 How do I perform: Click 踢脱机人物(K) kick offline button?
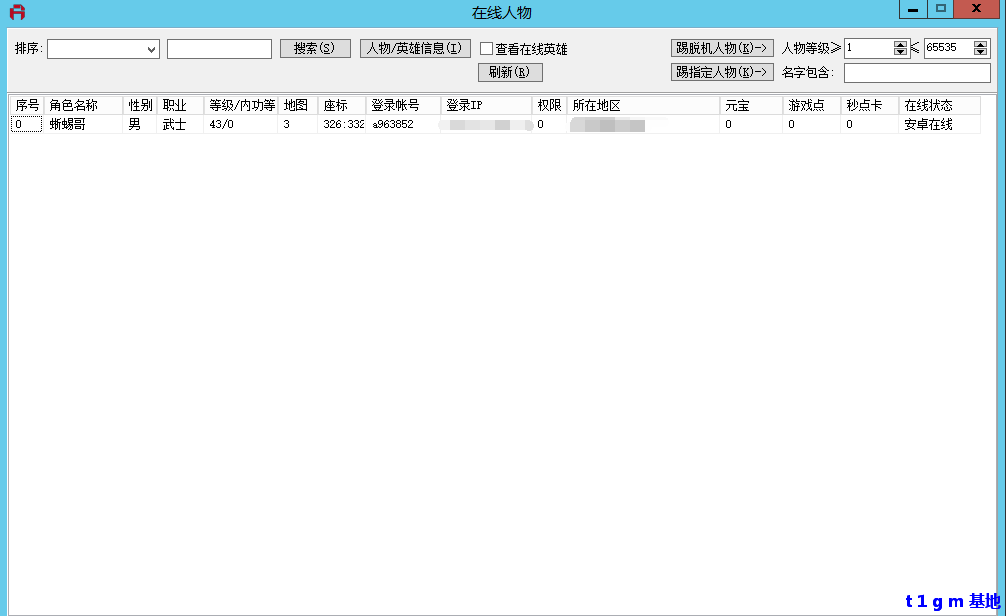pos(722,48)
